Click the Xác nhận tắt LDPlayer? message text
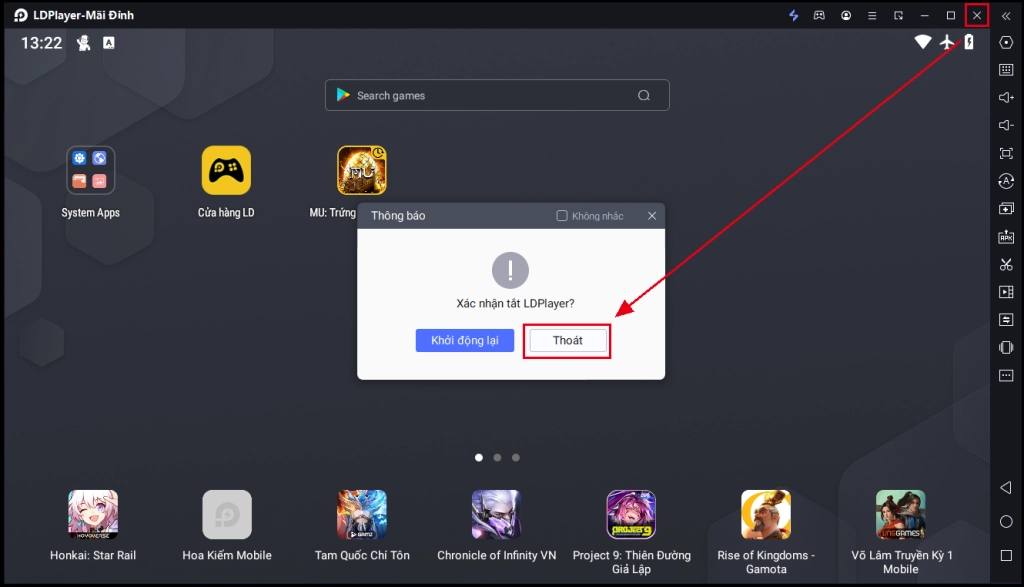The height and width of the screenshot is (587, 1024). 515,304
